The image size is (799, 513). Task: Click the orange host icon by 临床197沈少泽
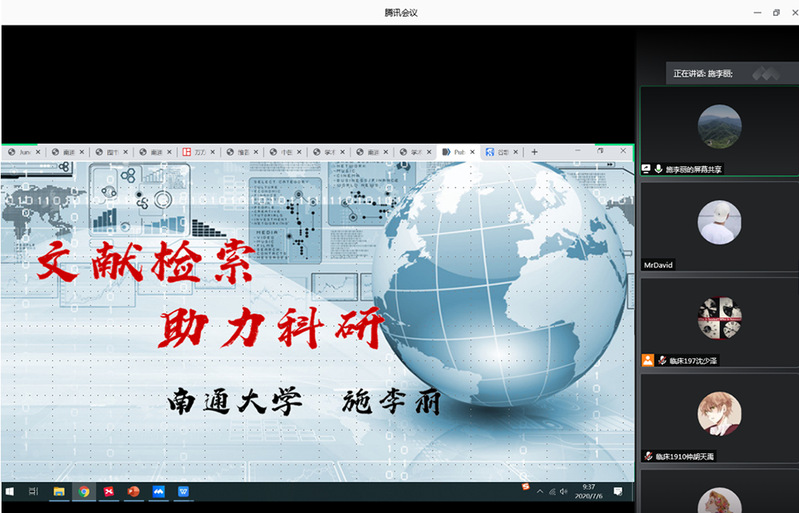[x=648, y=360]
